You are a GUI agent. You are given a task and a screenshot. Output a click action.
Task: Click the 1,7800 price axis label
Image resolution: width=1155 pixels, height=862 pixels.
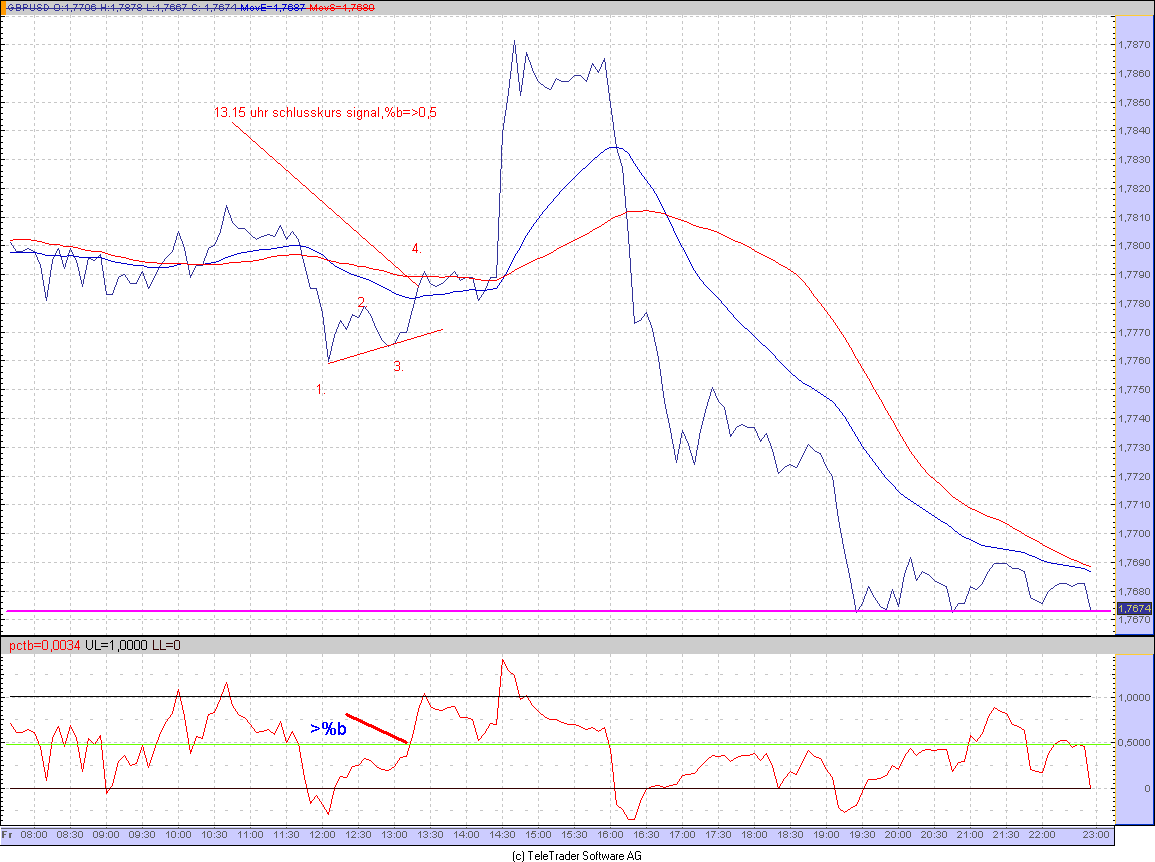(x=1134, y=246)
